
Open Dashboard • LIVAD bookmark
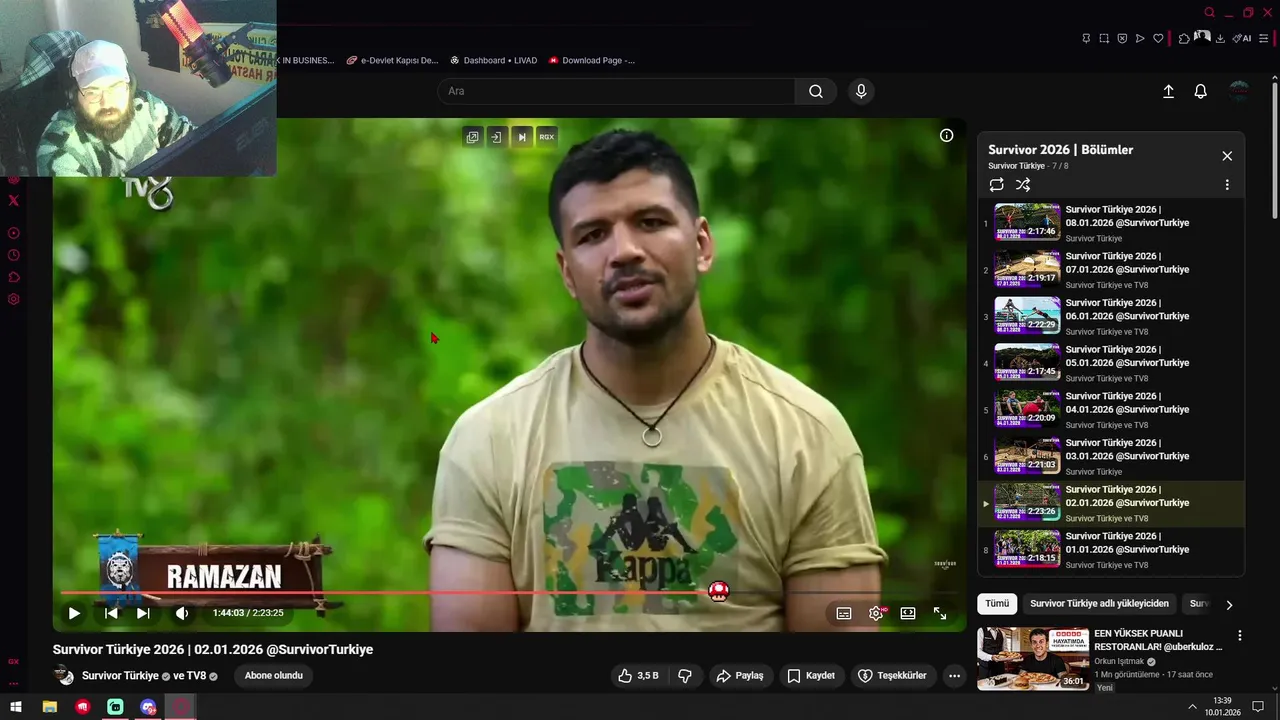point(494,60)
